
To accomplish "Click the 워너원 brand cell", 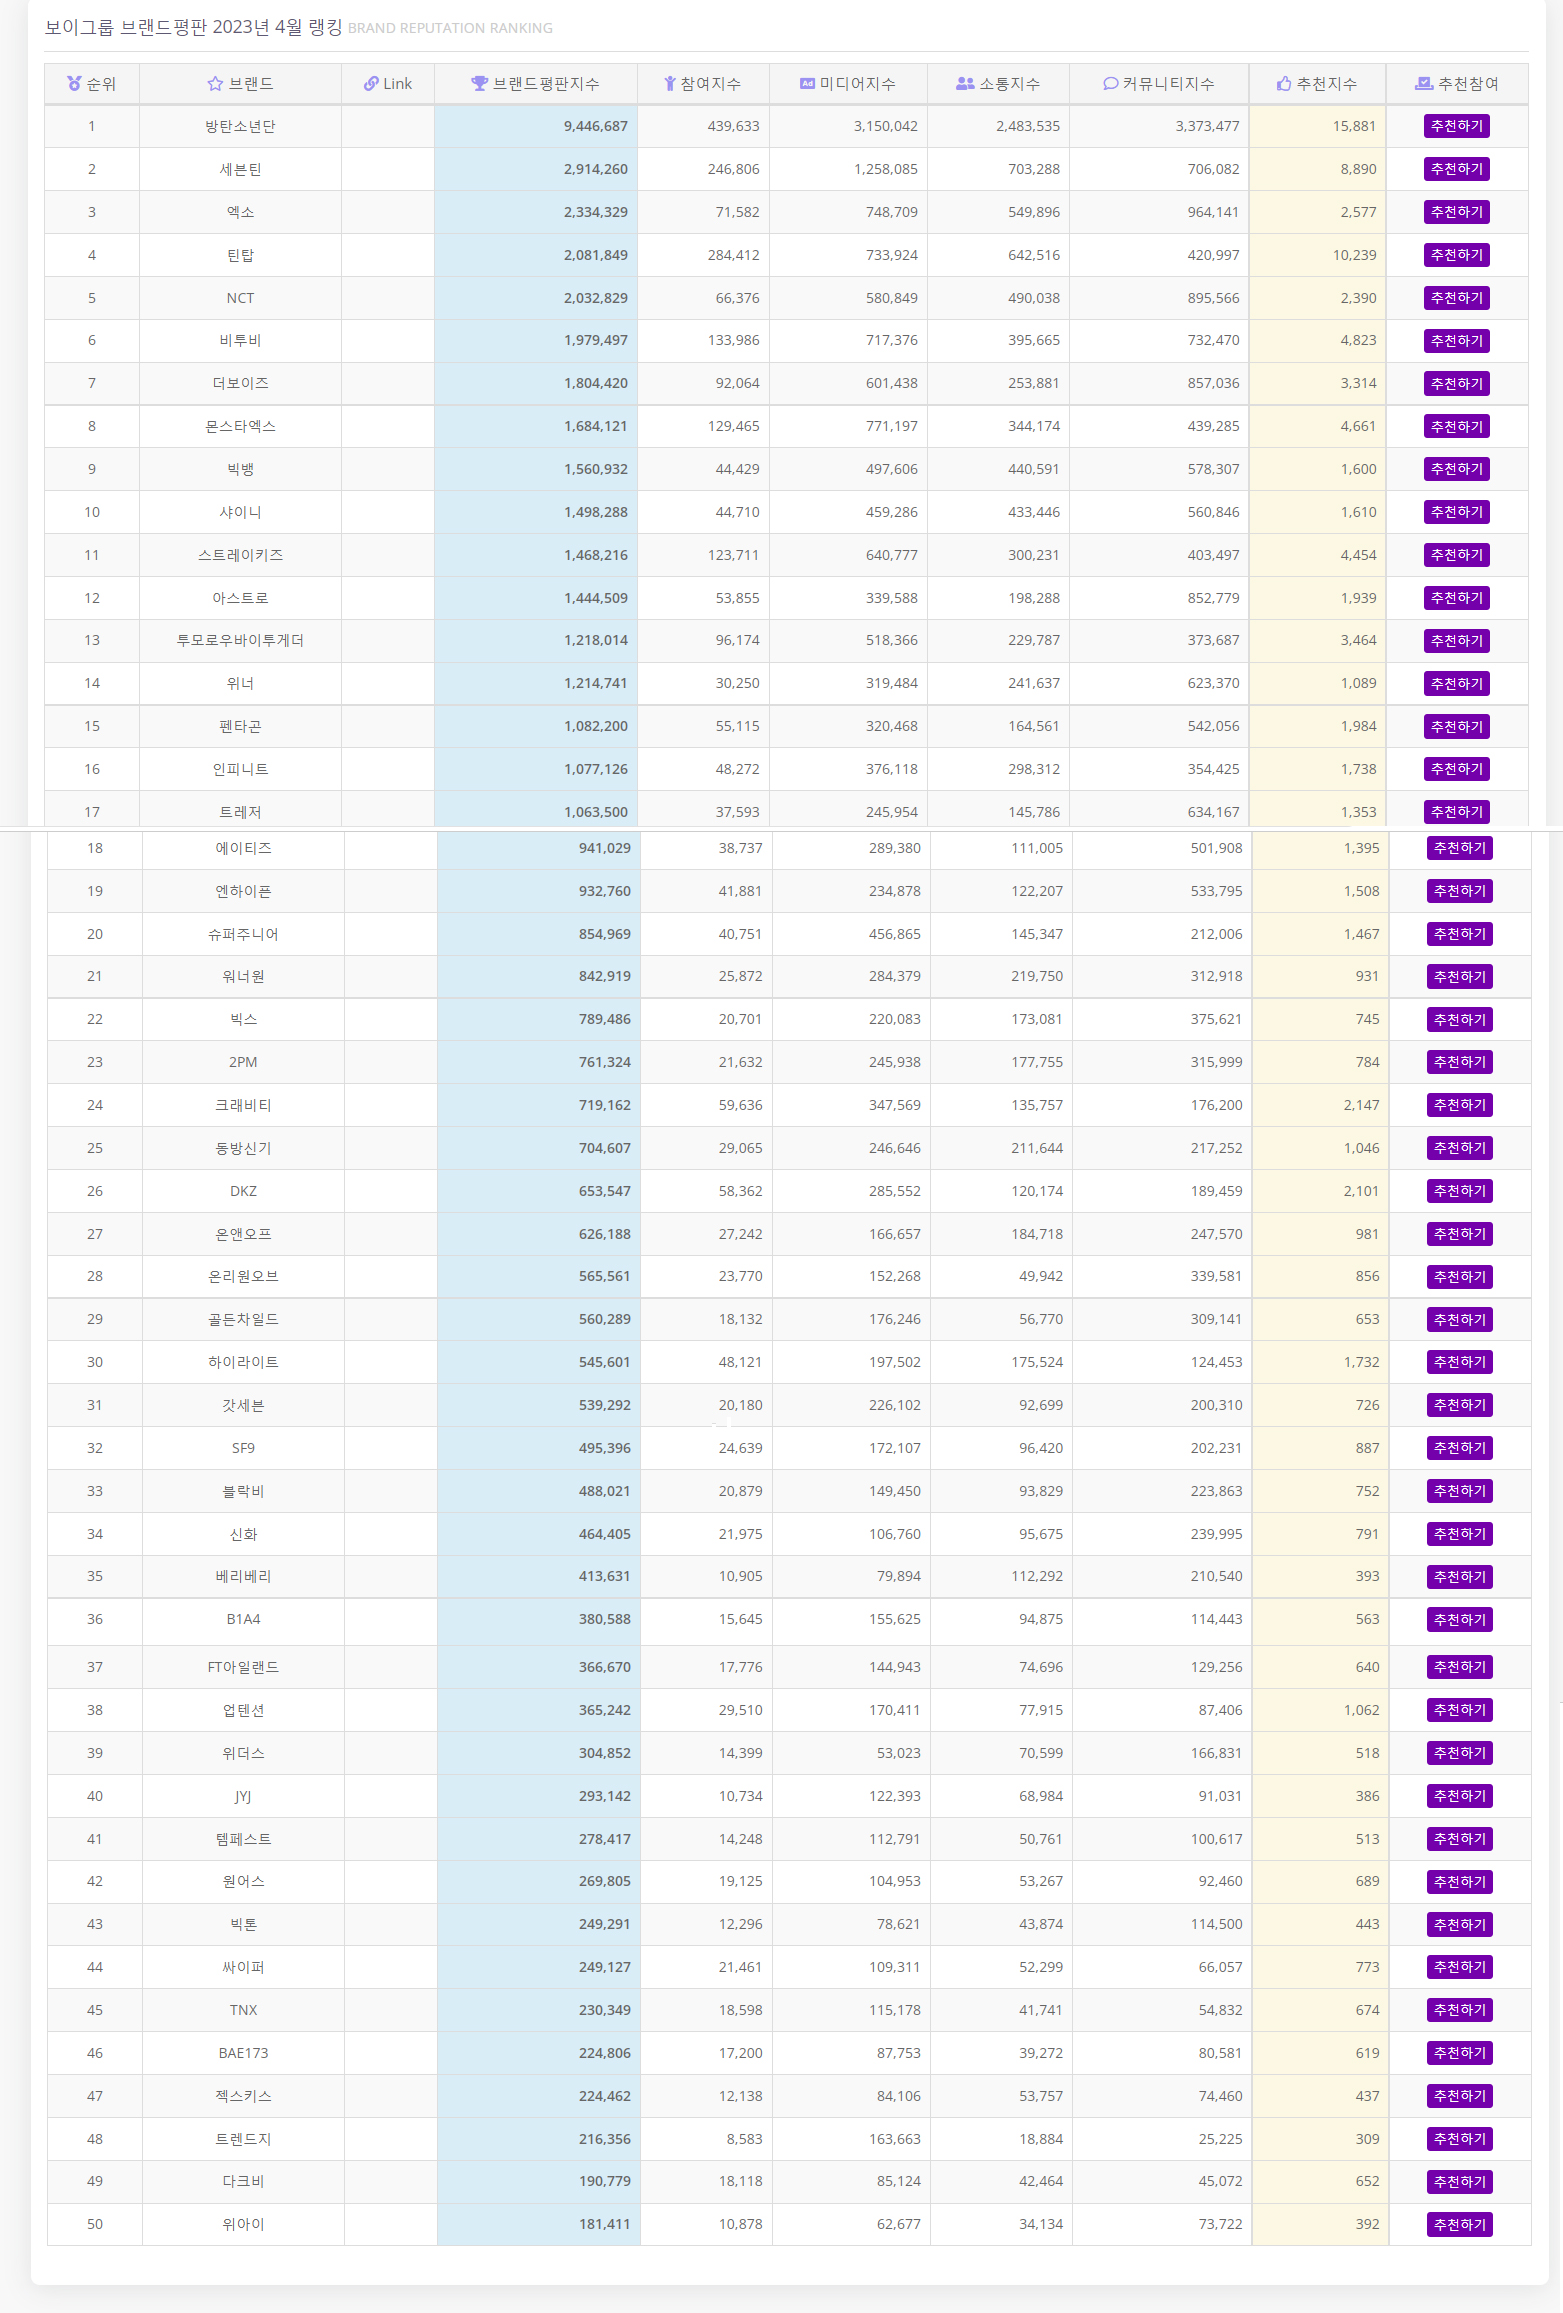I will [243, 976].
